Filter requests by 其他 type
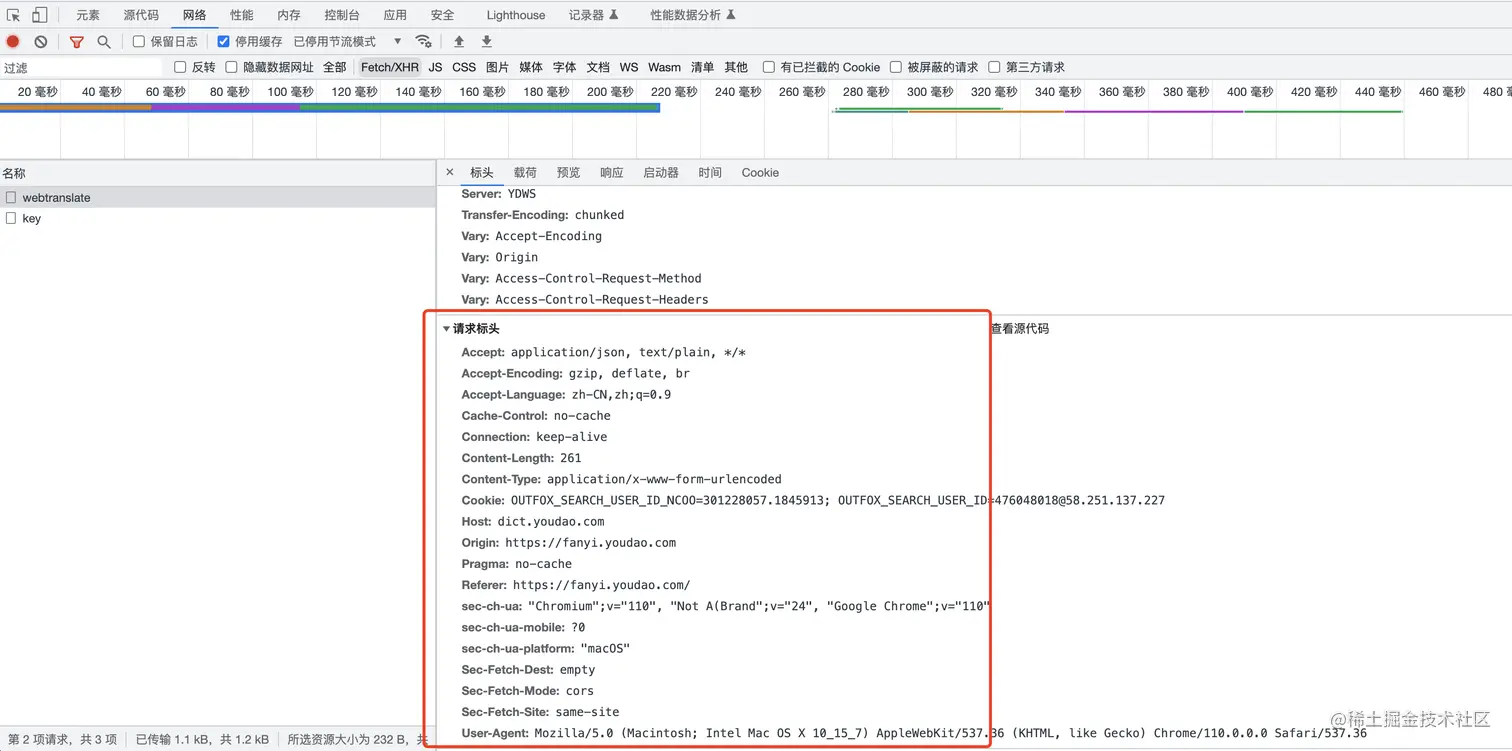The width and height of the screenshot is (1512, 751). tap(736, 67)
